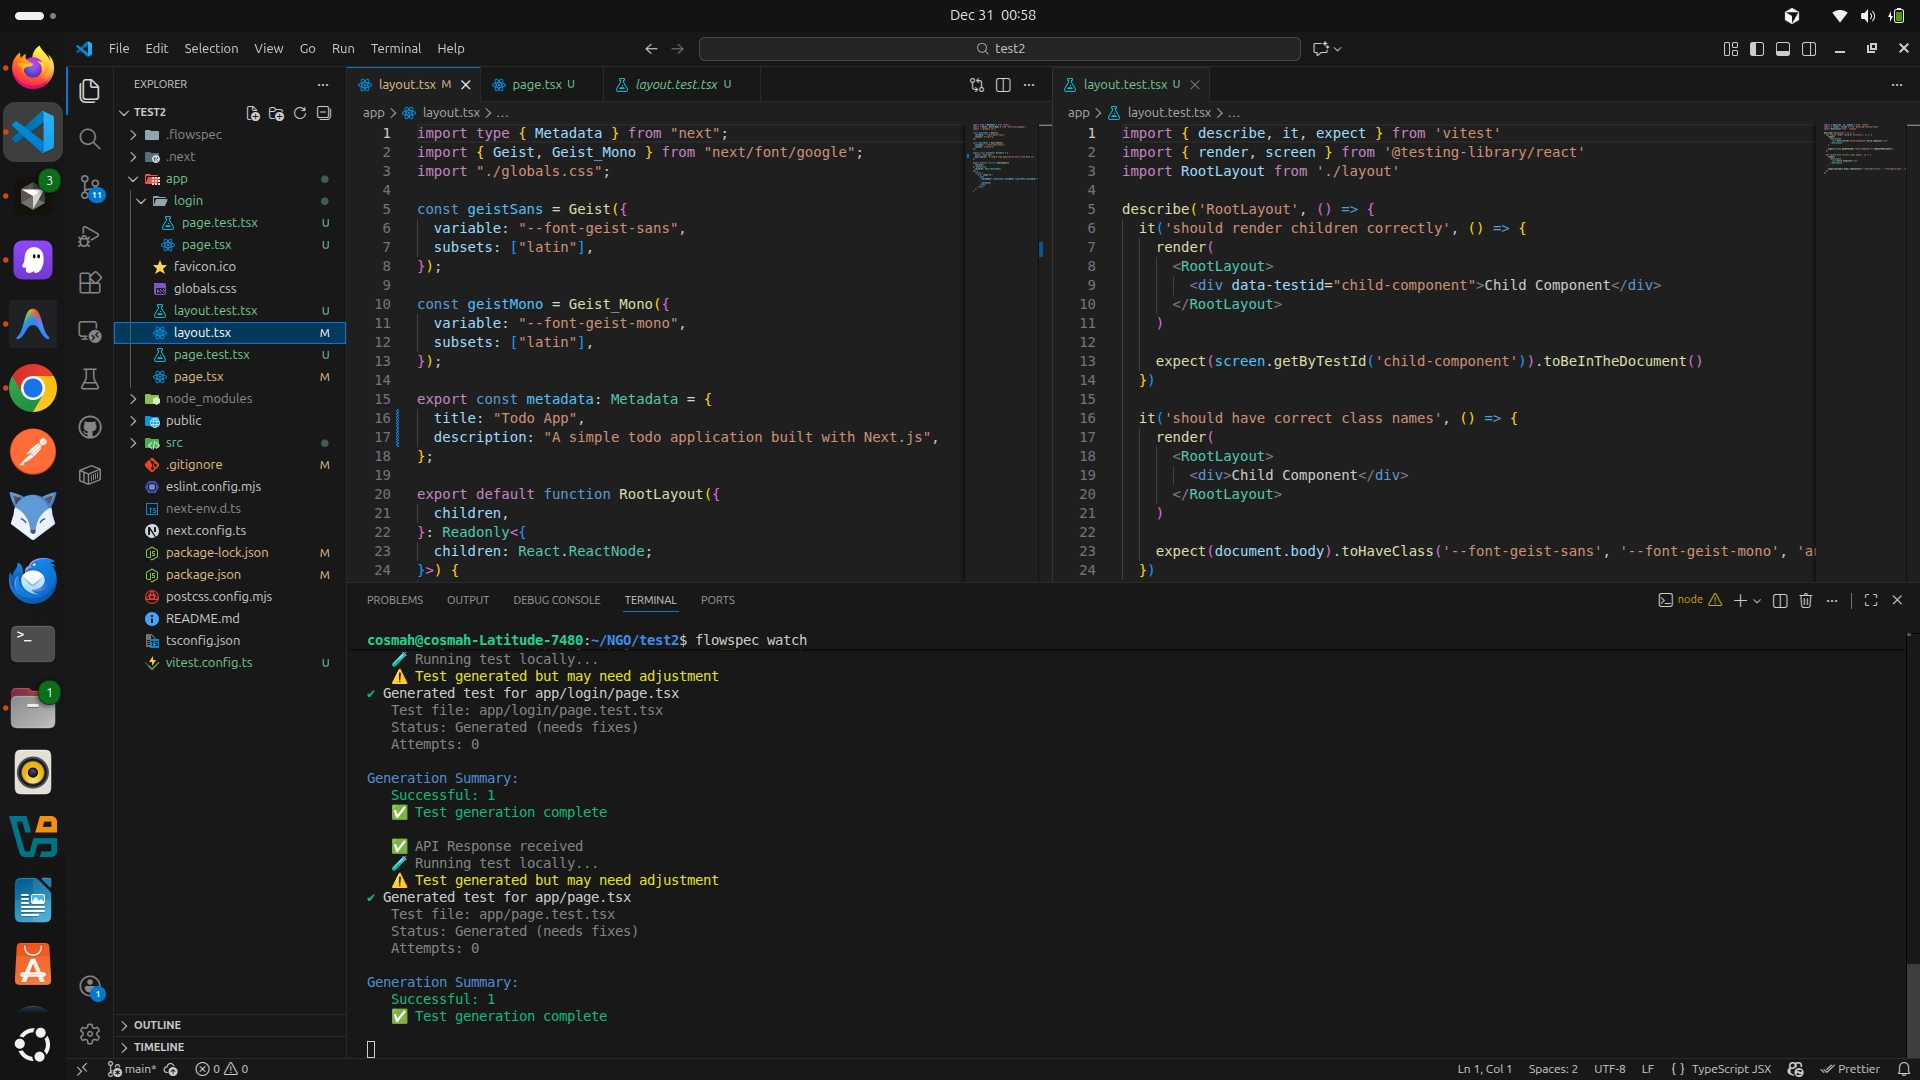This screenshot has width=1920, height=1080.
Task: Open the Terminal menu
Action: click(x=395, y=48)
